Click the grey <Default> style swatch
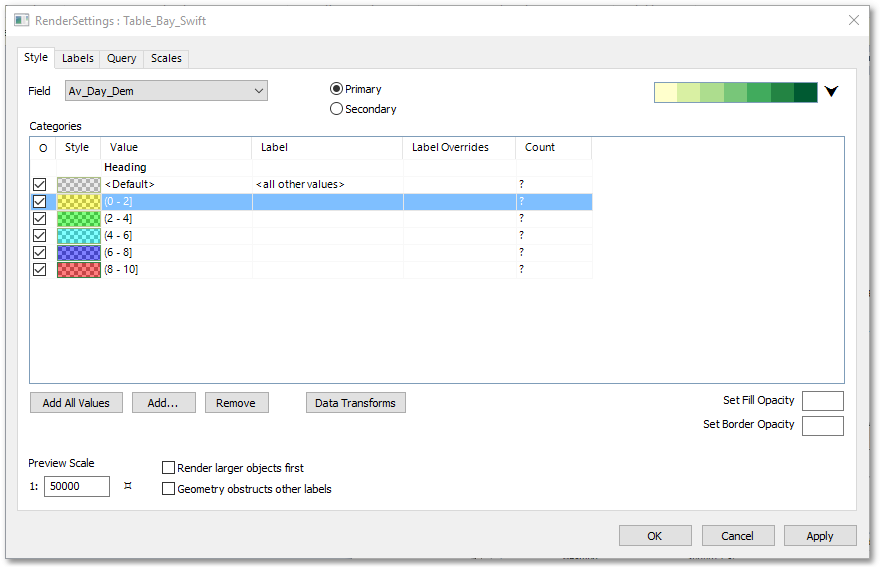Screen dimensions: 881x570 click(x=79, y=184)
